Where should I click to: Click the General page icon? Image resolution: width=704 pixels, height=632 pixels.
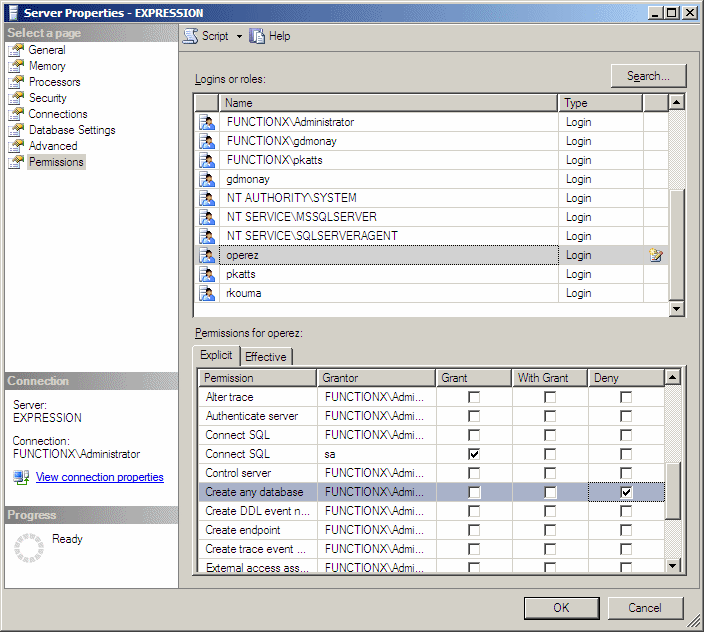click(16, 50)
